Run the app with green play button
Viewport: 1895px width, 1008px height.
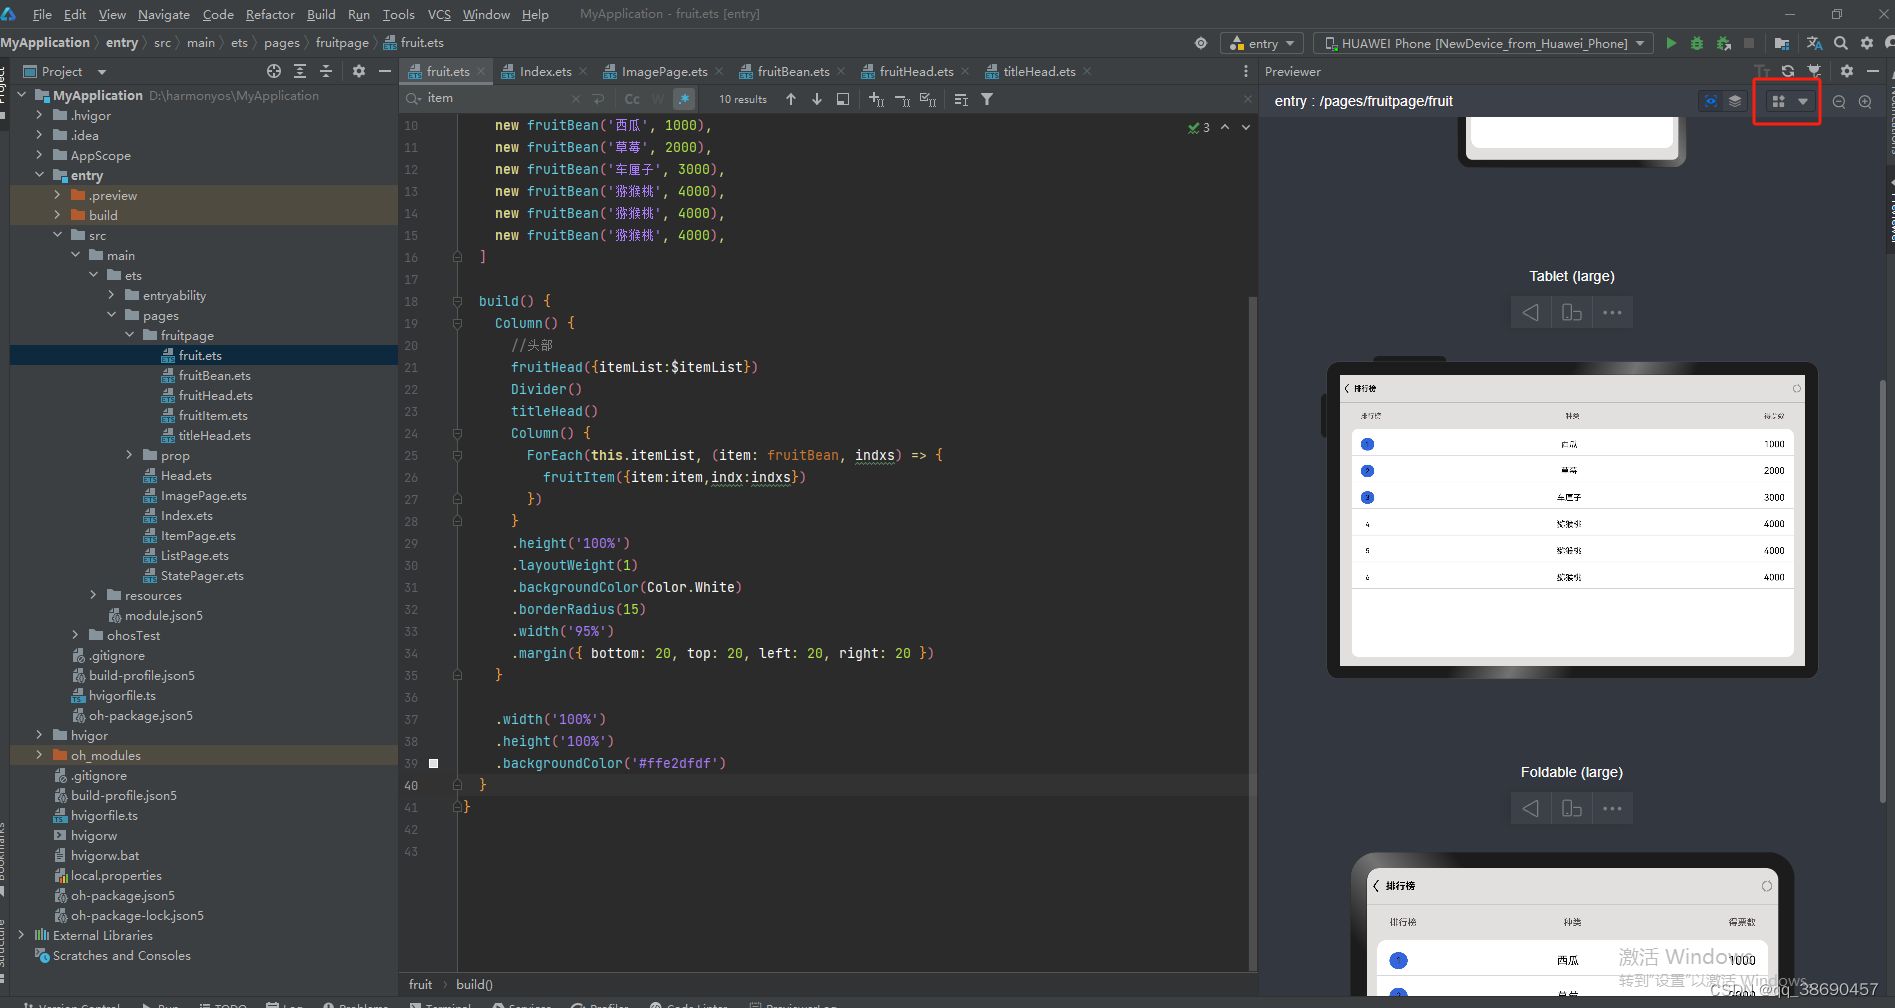[x=1671, y=43]
